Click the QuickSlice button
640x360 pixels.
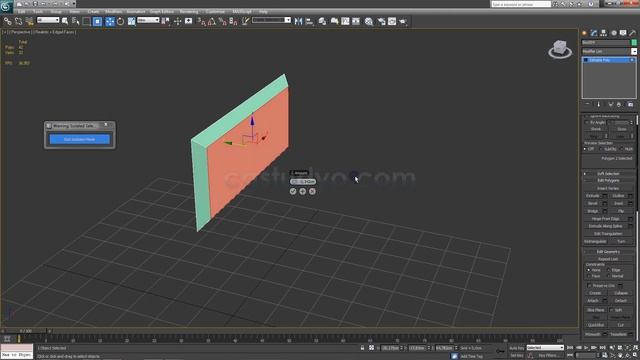coord(596,325)
